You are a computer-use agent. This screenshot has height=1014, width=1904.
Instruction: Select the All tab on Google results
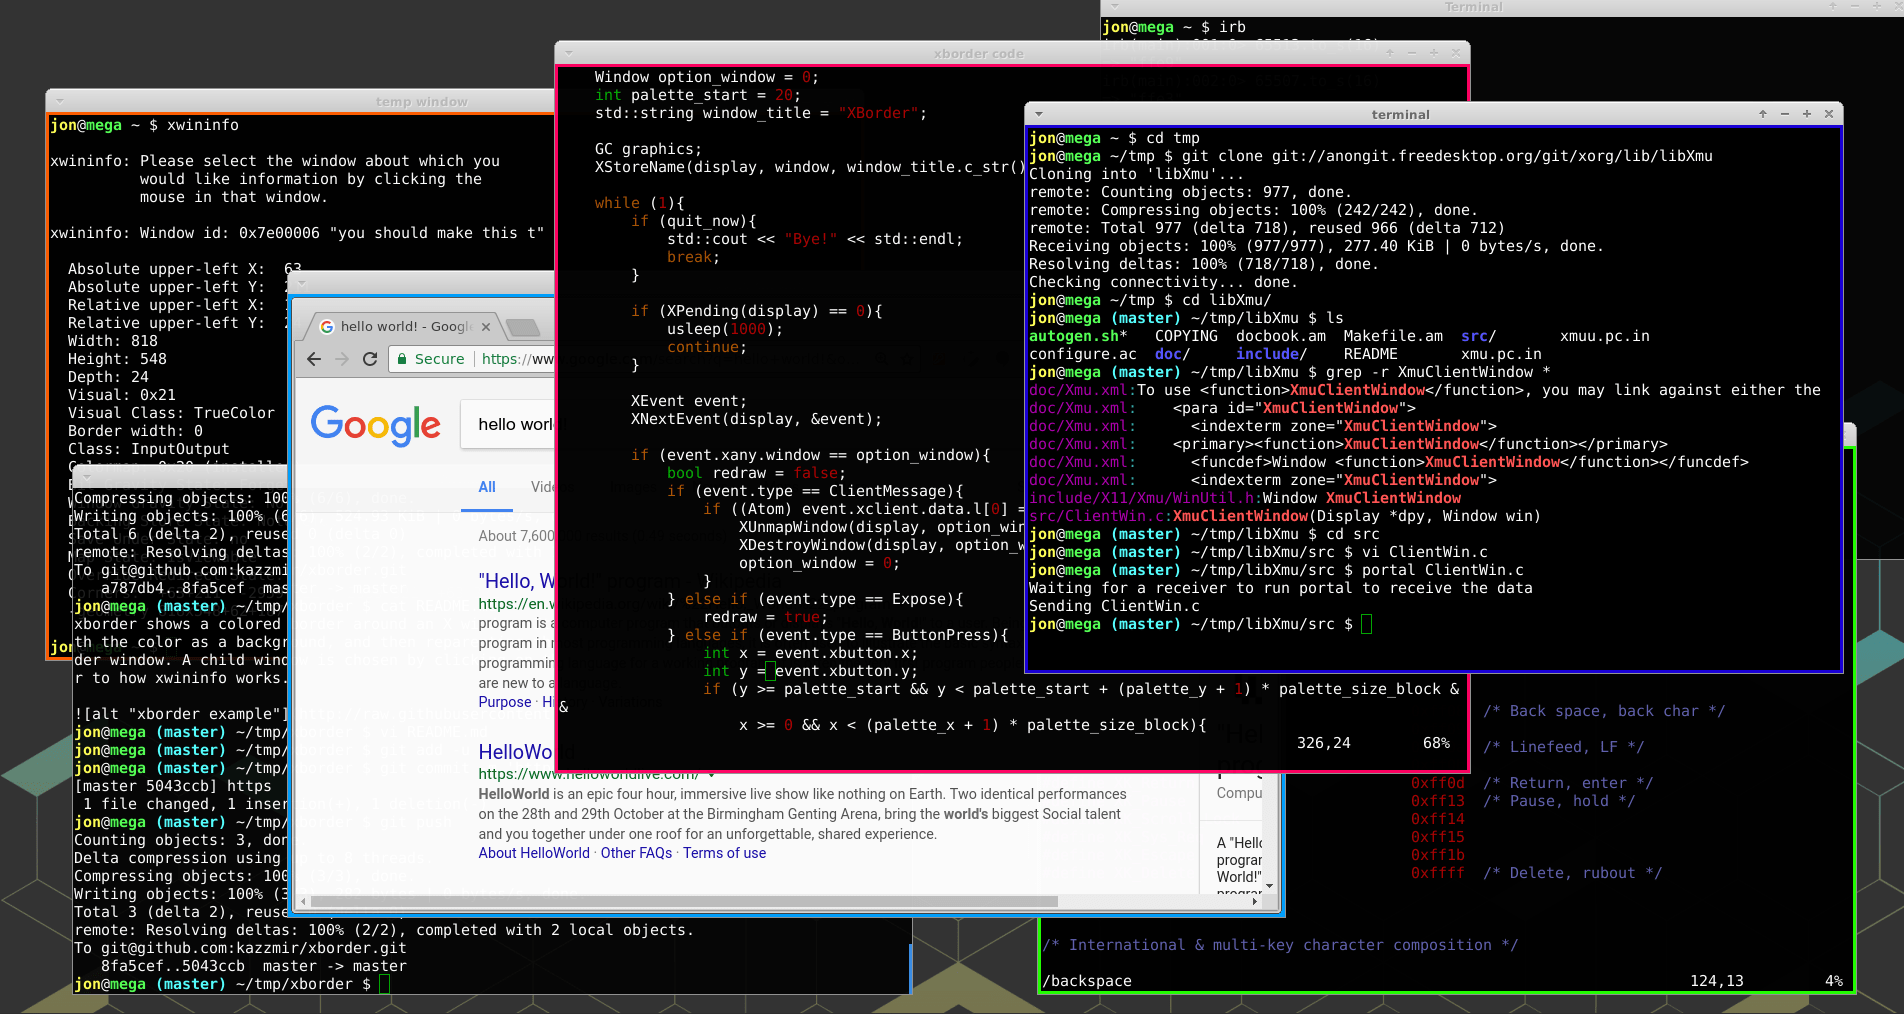486,487
